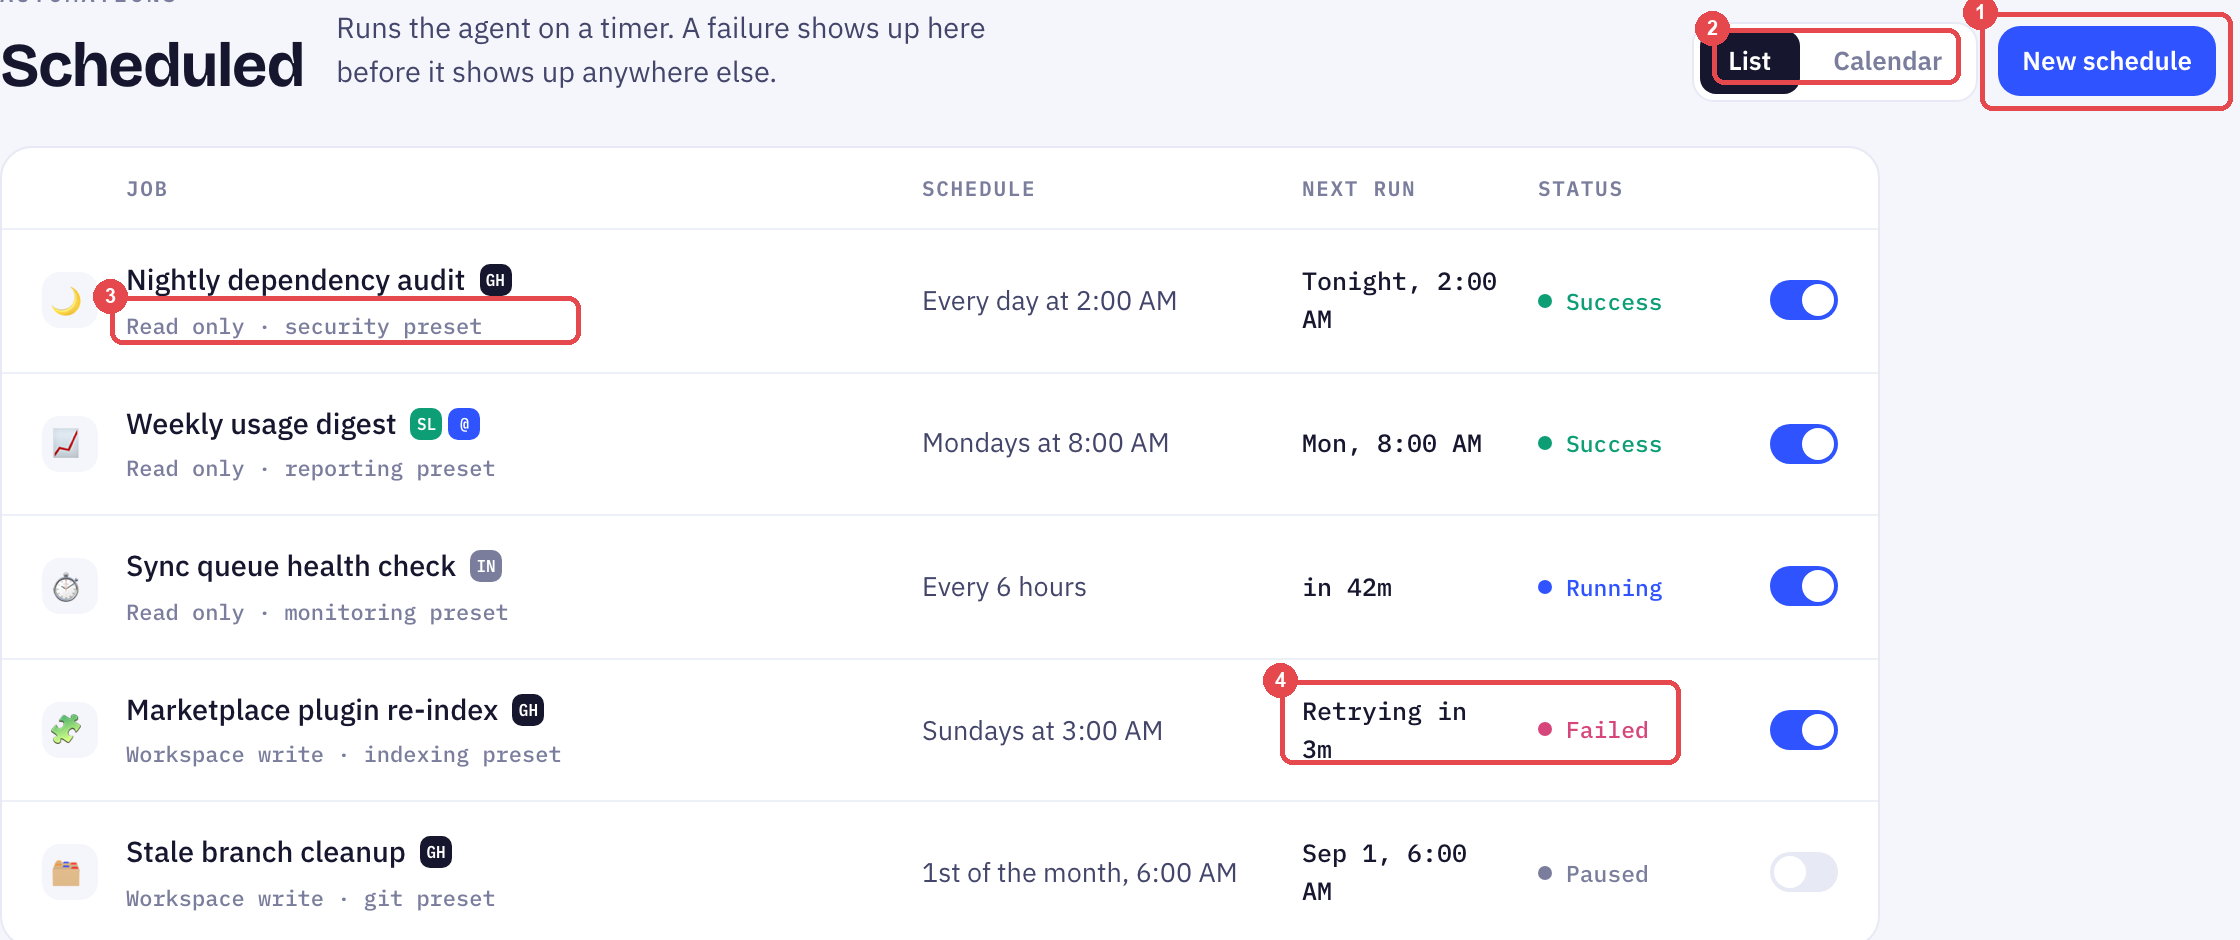Click the stopwatch icon for Sync queue health check
The width and height of the screenshot is (2240, 940).
(68, 586)
